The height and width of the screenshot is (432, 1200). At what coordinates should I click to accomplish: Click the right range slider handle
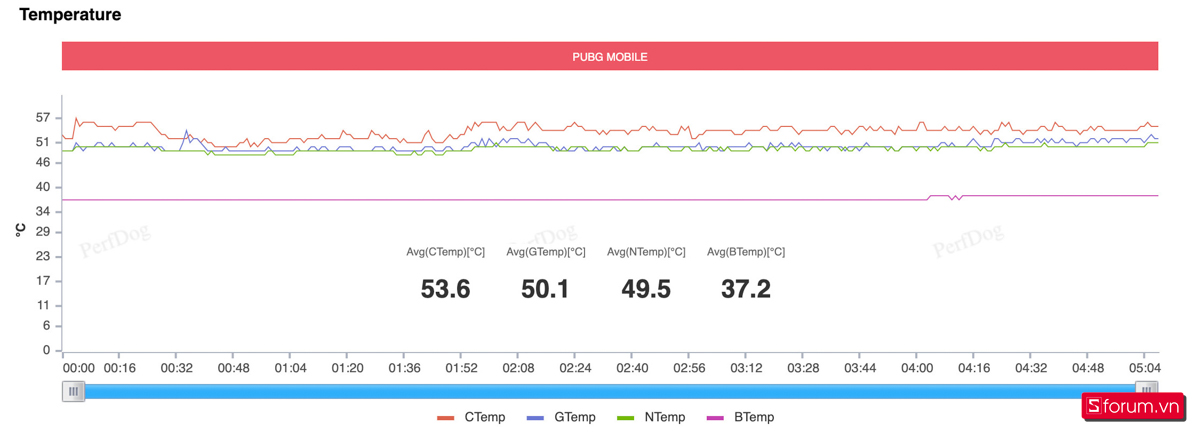[x=1147, y=392]
